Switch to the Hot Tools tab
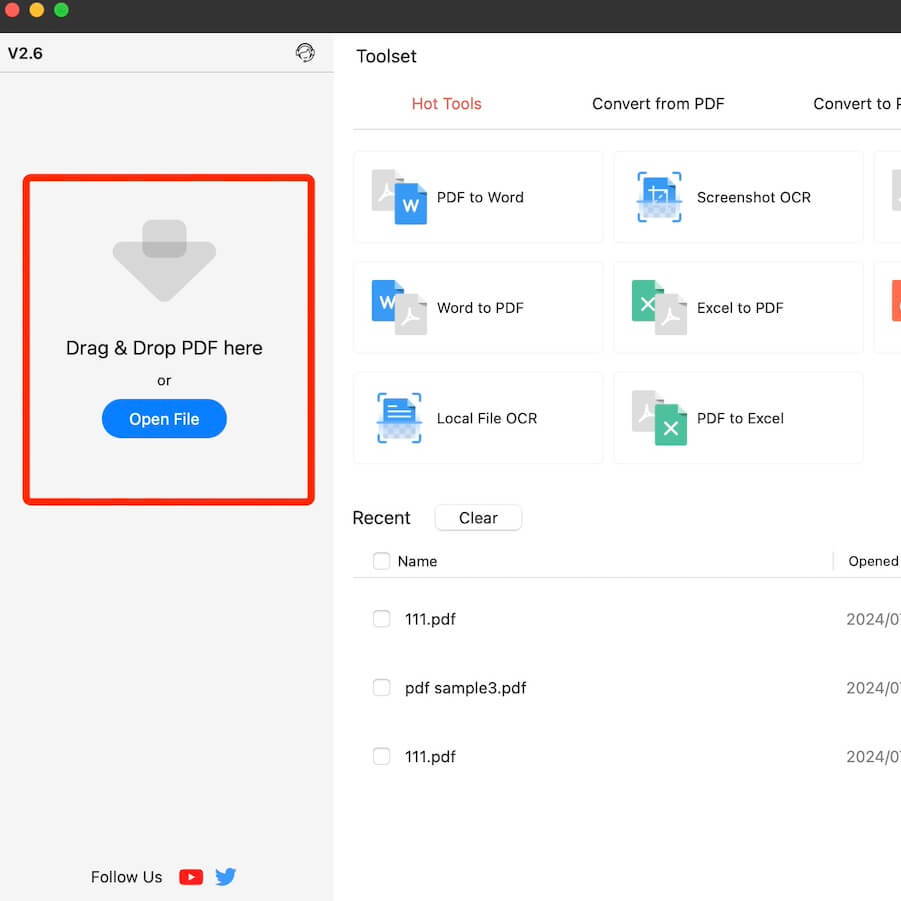The height and width of the screenshot is (901, 901). click(x=446, y=103)
